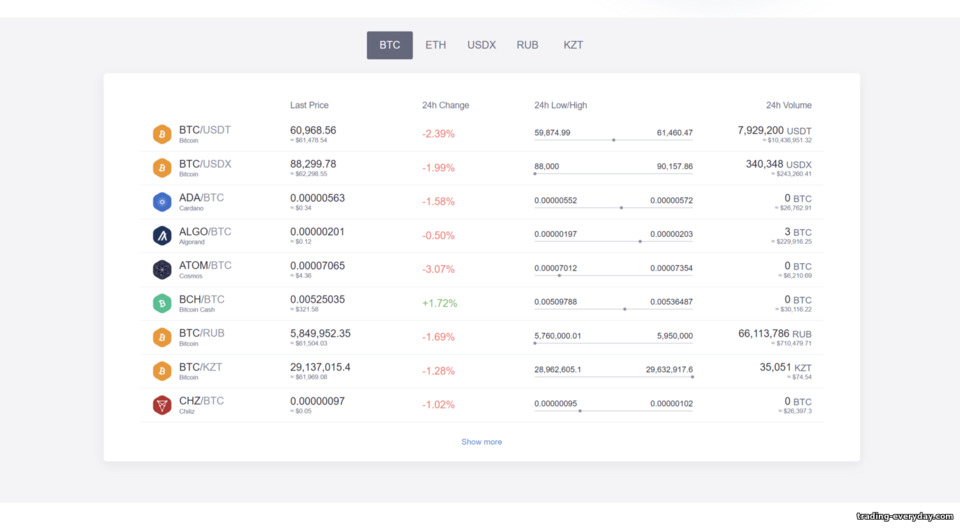Click the -0.50% change value
Viewport: 960px width, 528px height.
point(438,236)
